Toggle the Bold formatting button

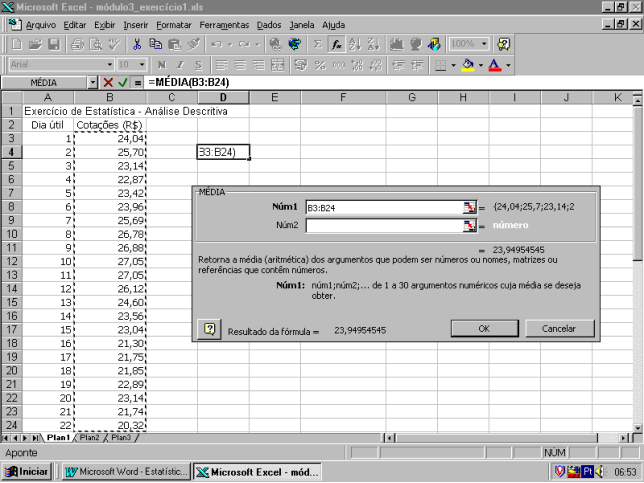pyautogui.click(x=163, y=64)
